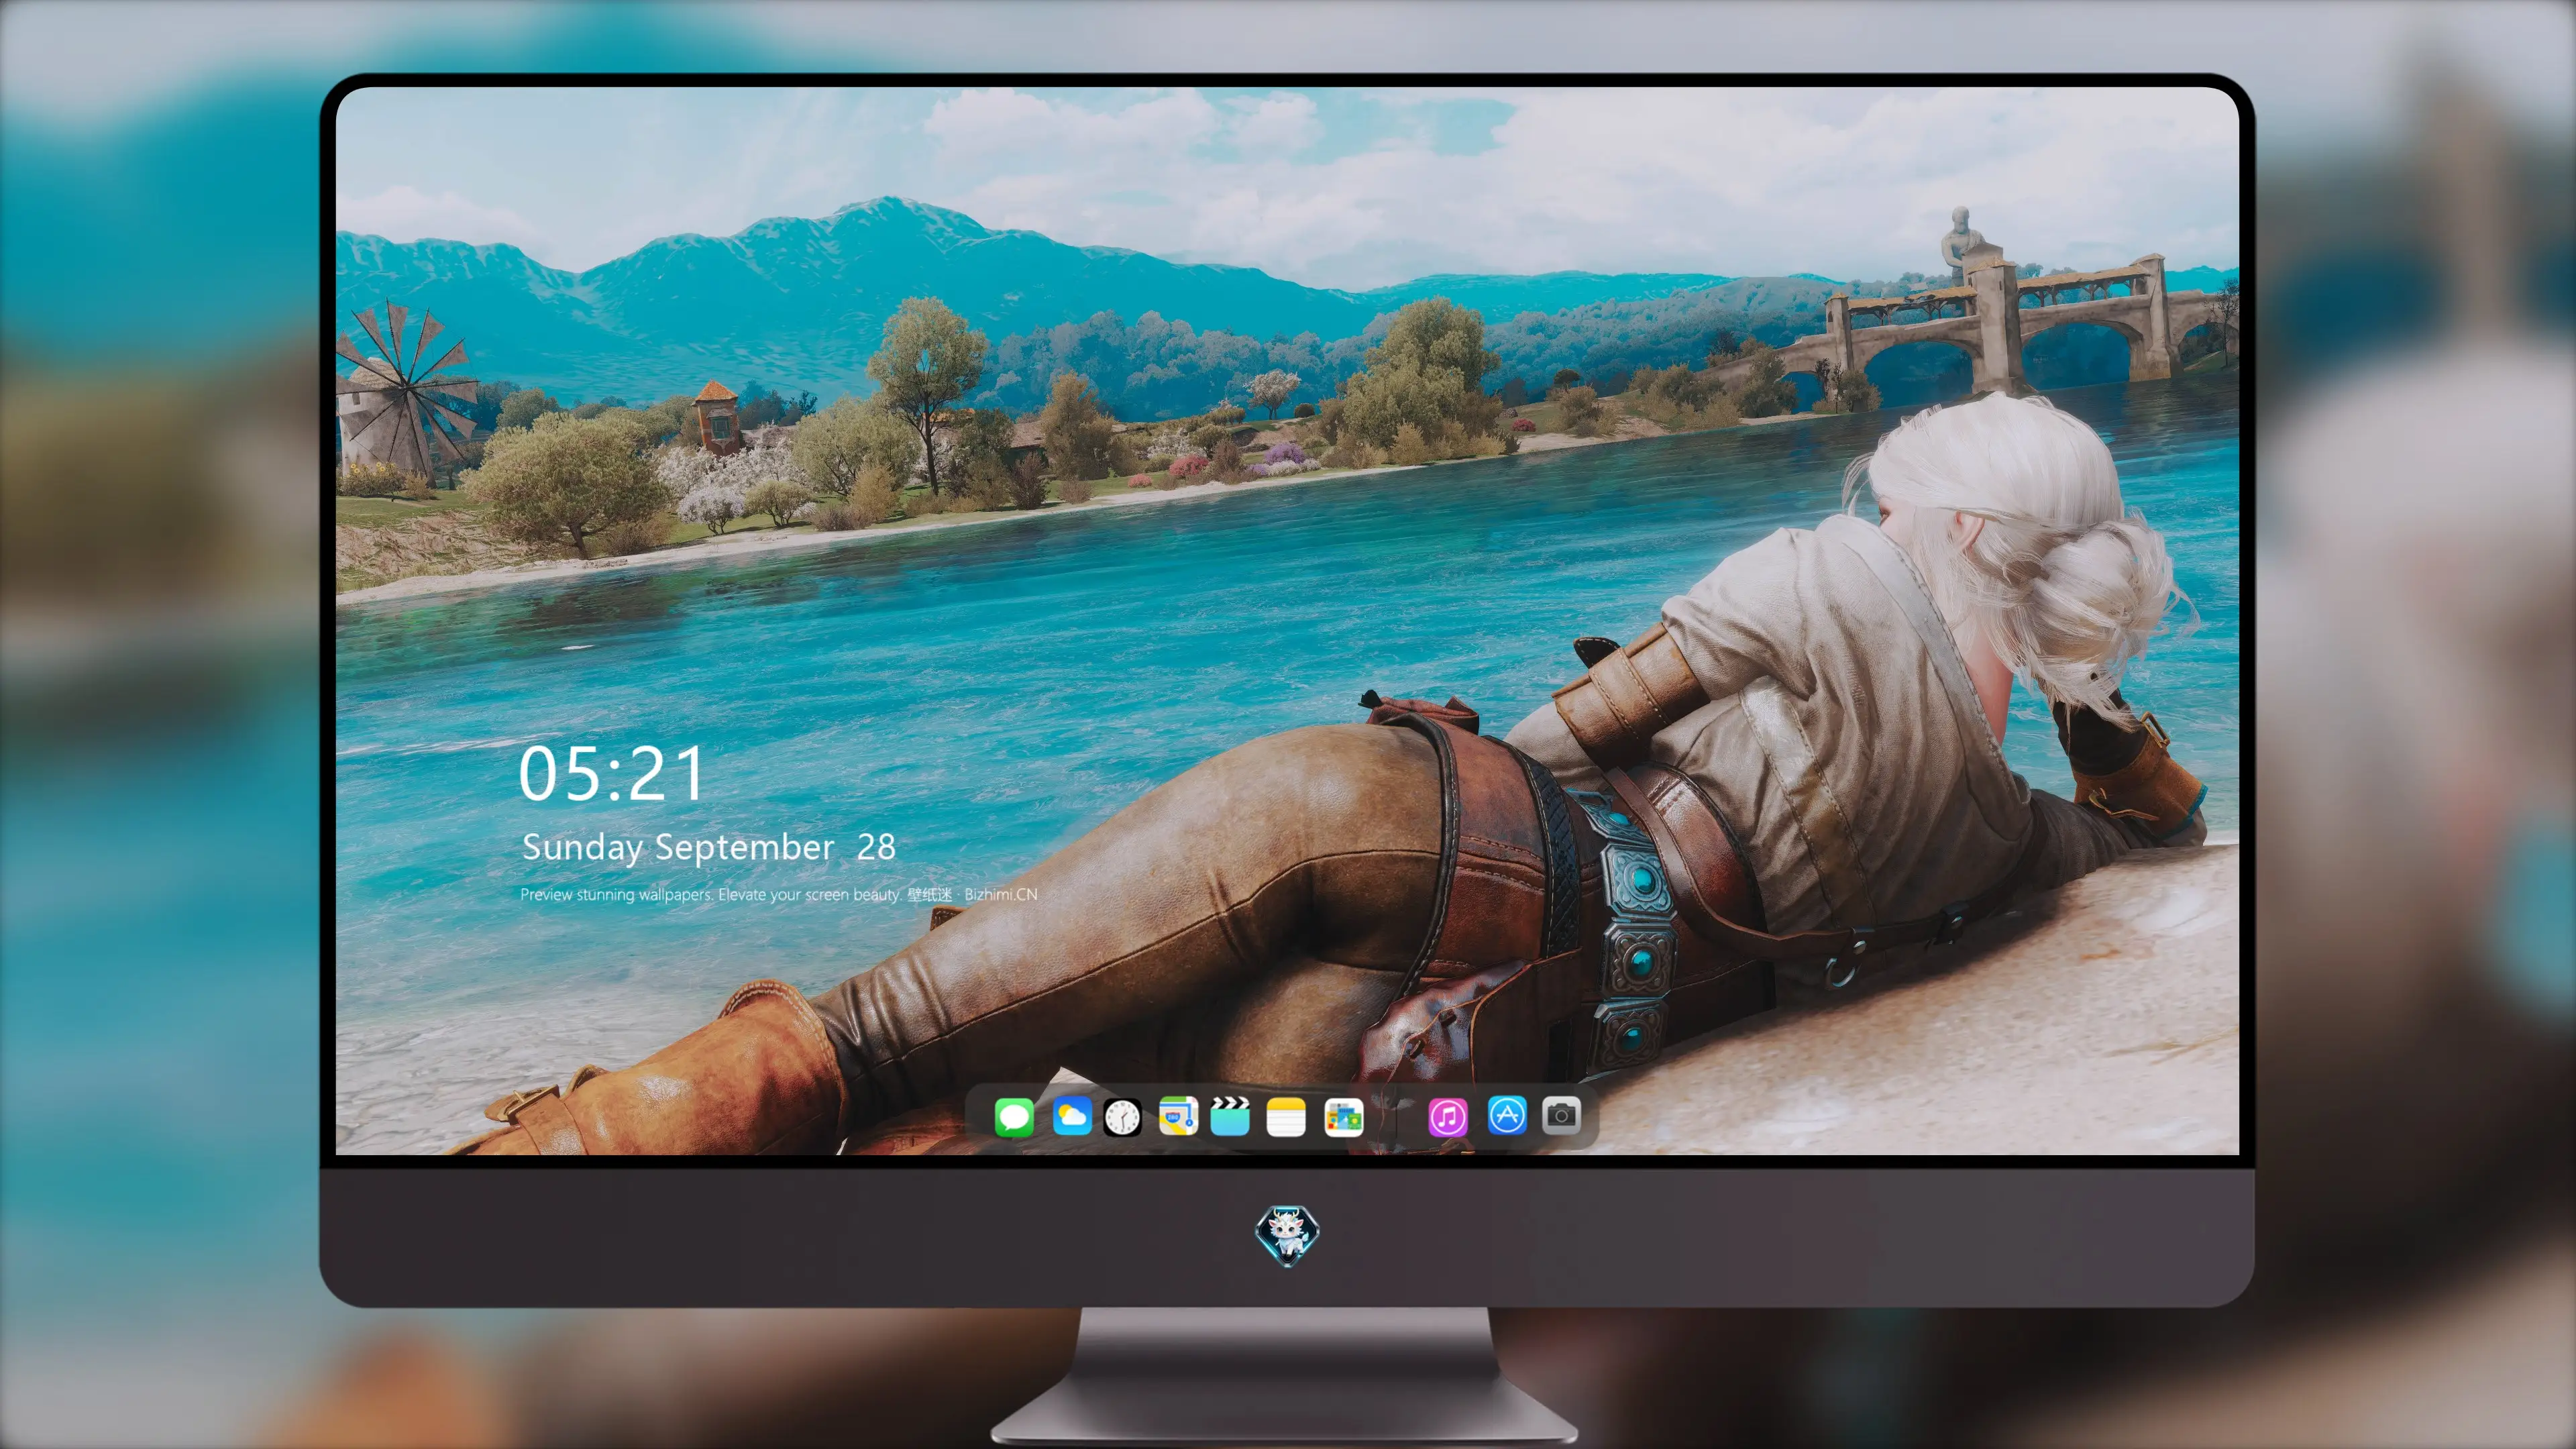Click the mascot logo on monitor chin

(x=1287, y=1235)
